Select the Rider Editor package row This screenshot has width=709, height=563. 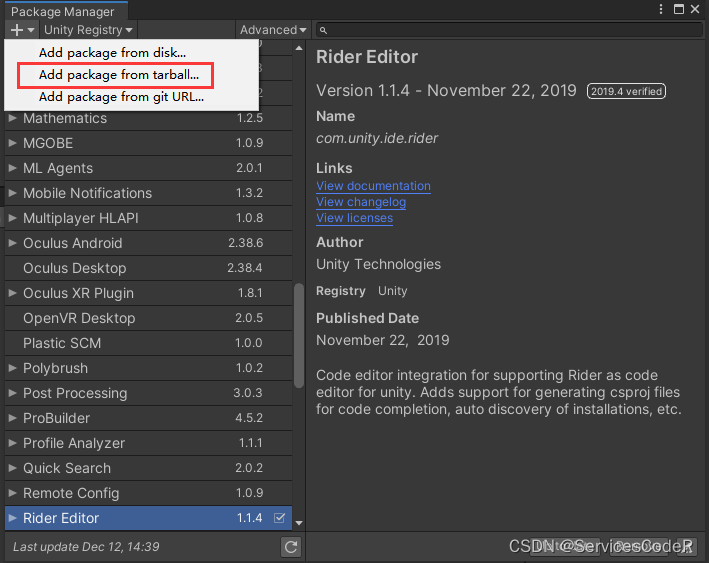(x=148, y=518)
